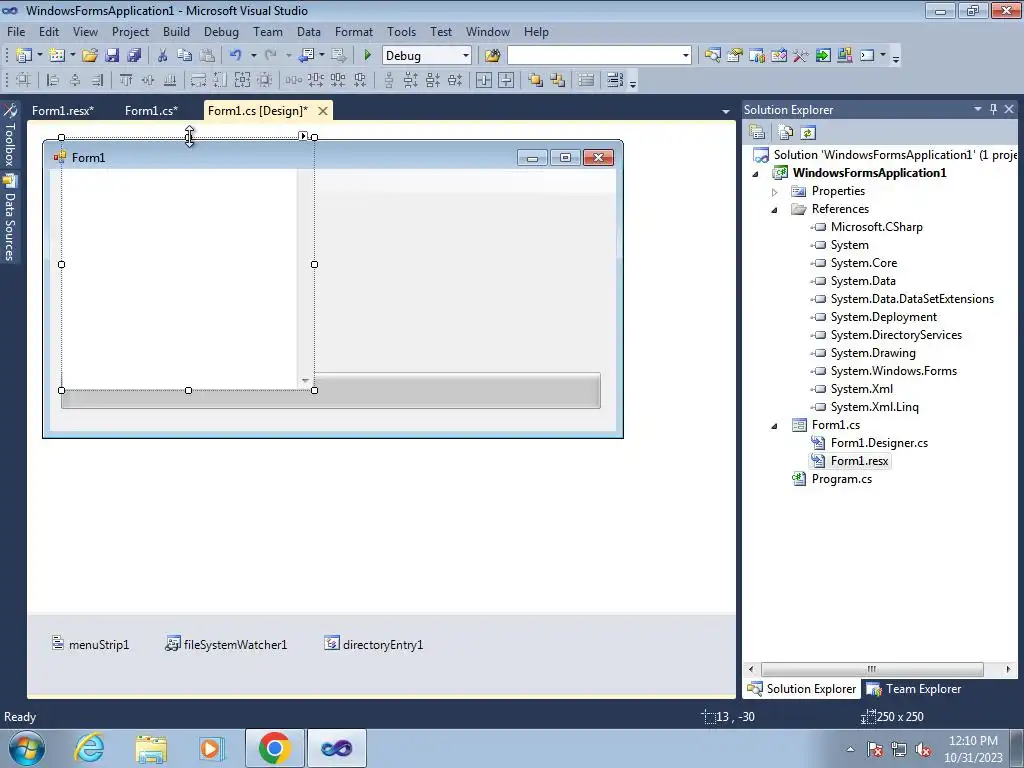Switch to the Form1.resx* tab
Image resolution: width=1024 pixels, height=768 pixels.
coord(63,110)
